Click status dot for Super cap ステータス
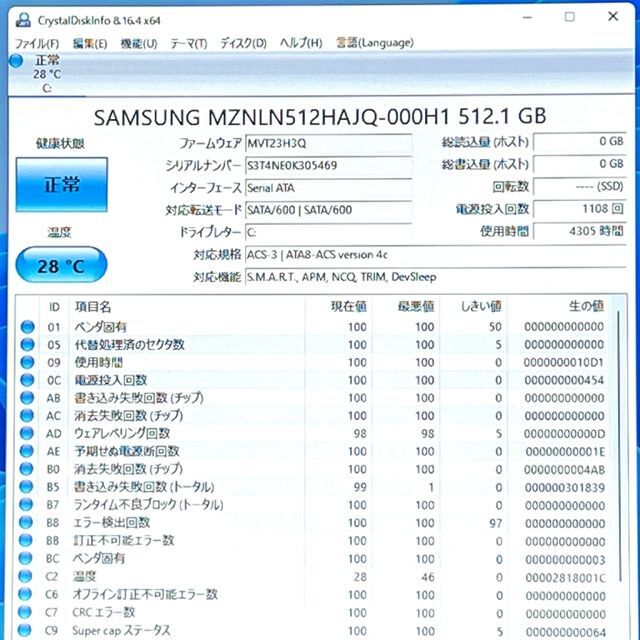 pos(24,630)
